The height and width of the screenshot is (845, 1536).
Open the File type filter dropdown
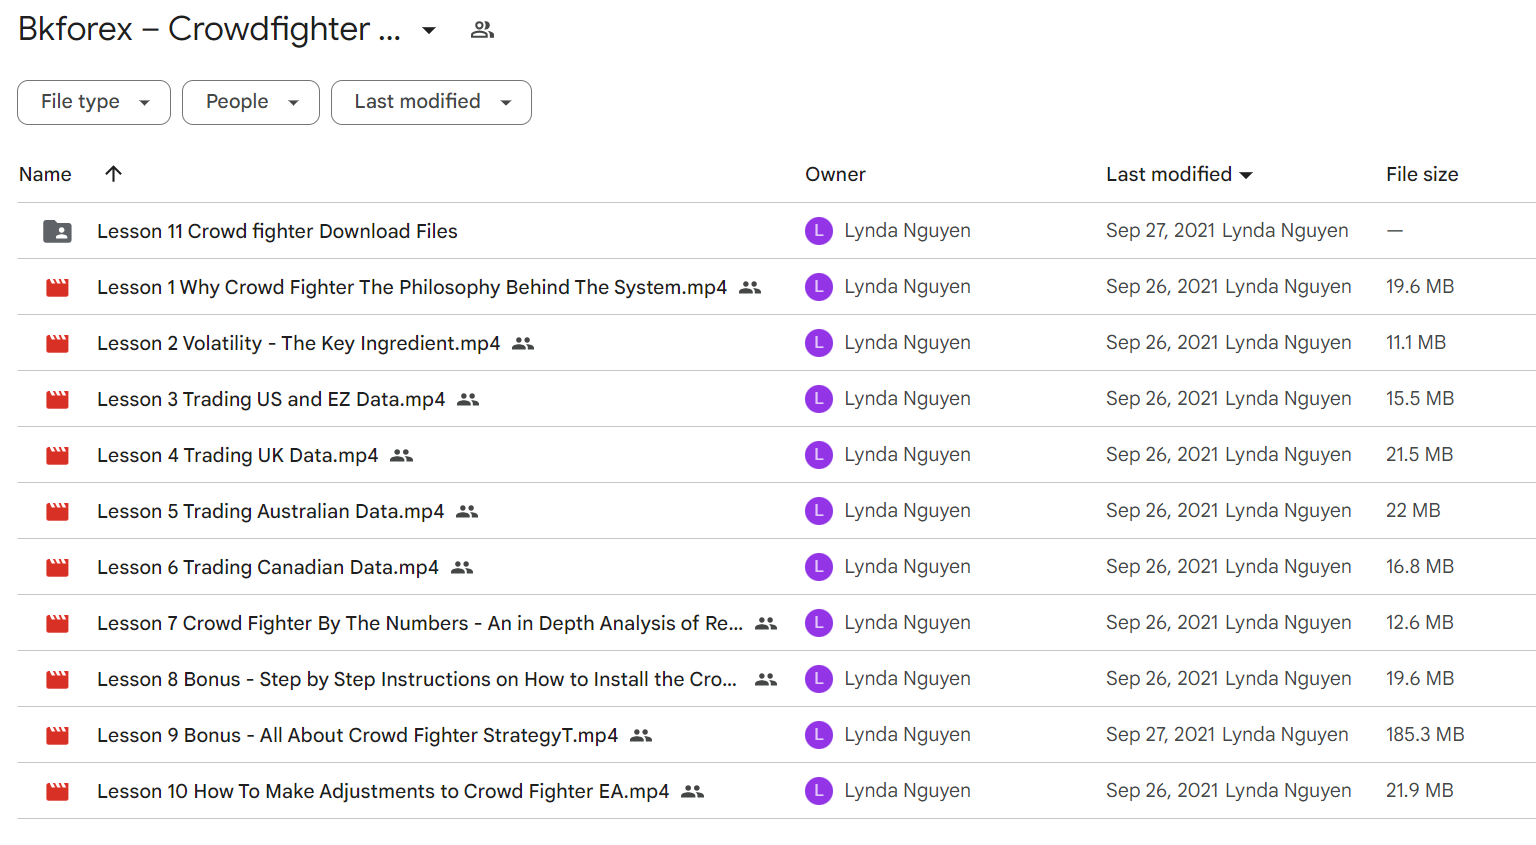(x=94, y=102)
